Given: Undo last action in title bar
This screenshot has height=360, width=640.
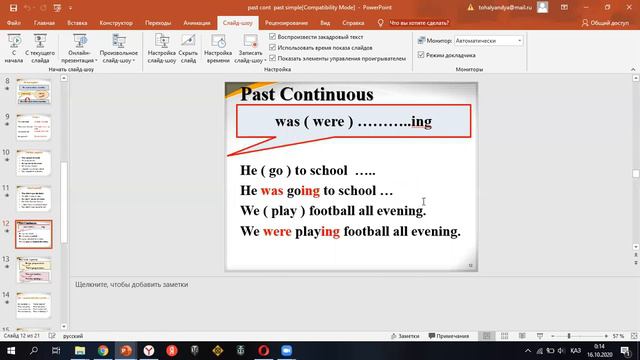Looking at the screenshot, I should tap(27, 8).
